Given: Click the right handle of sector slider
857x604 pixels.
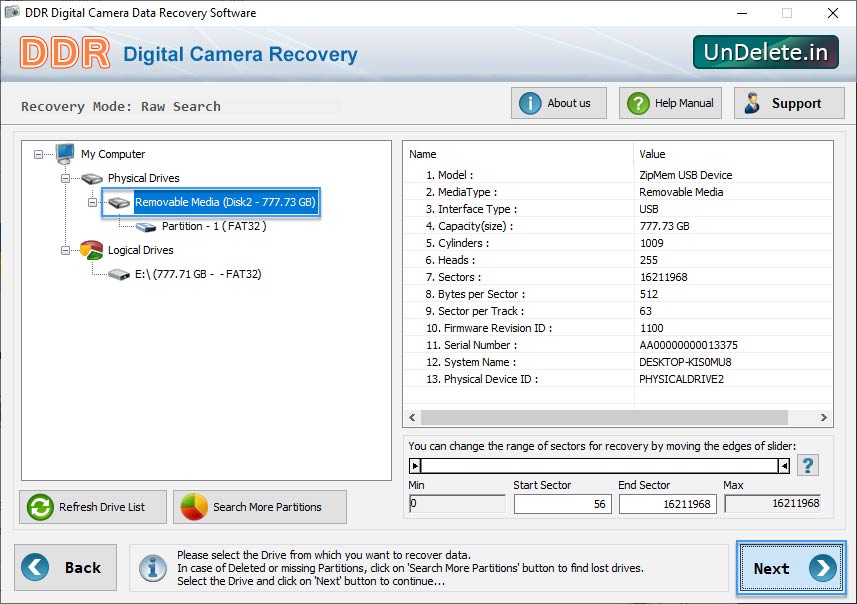Looking at the screenshot, I should tap(784, 466).
